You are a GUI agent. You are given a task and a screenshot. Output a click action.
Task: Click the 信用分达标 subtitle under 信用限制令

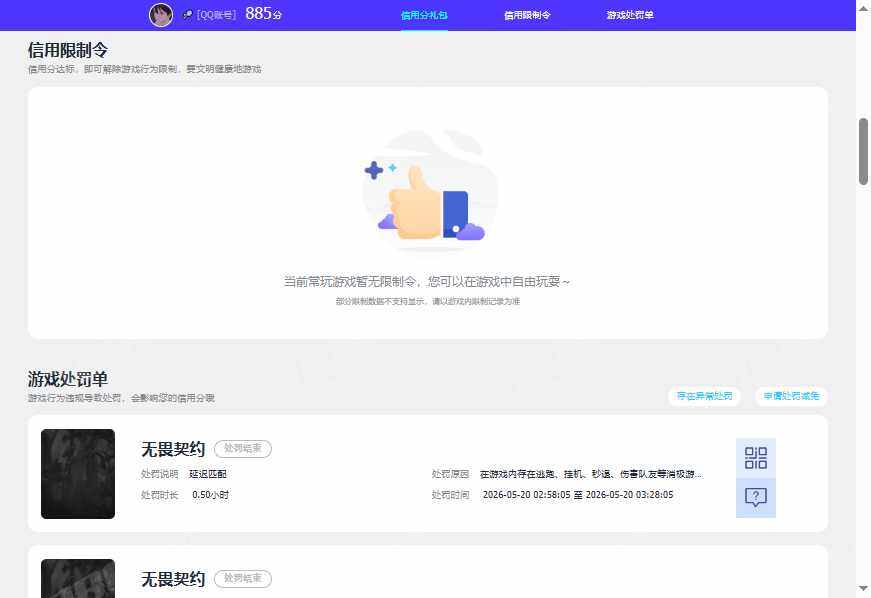coord(144,69)
